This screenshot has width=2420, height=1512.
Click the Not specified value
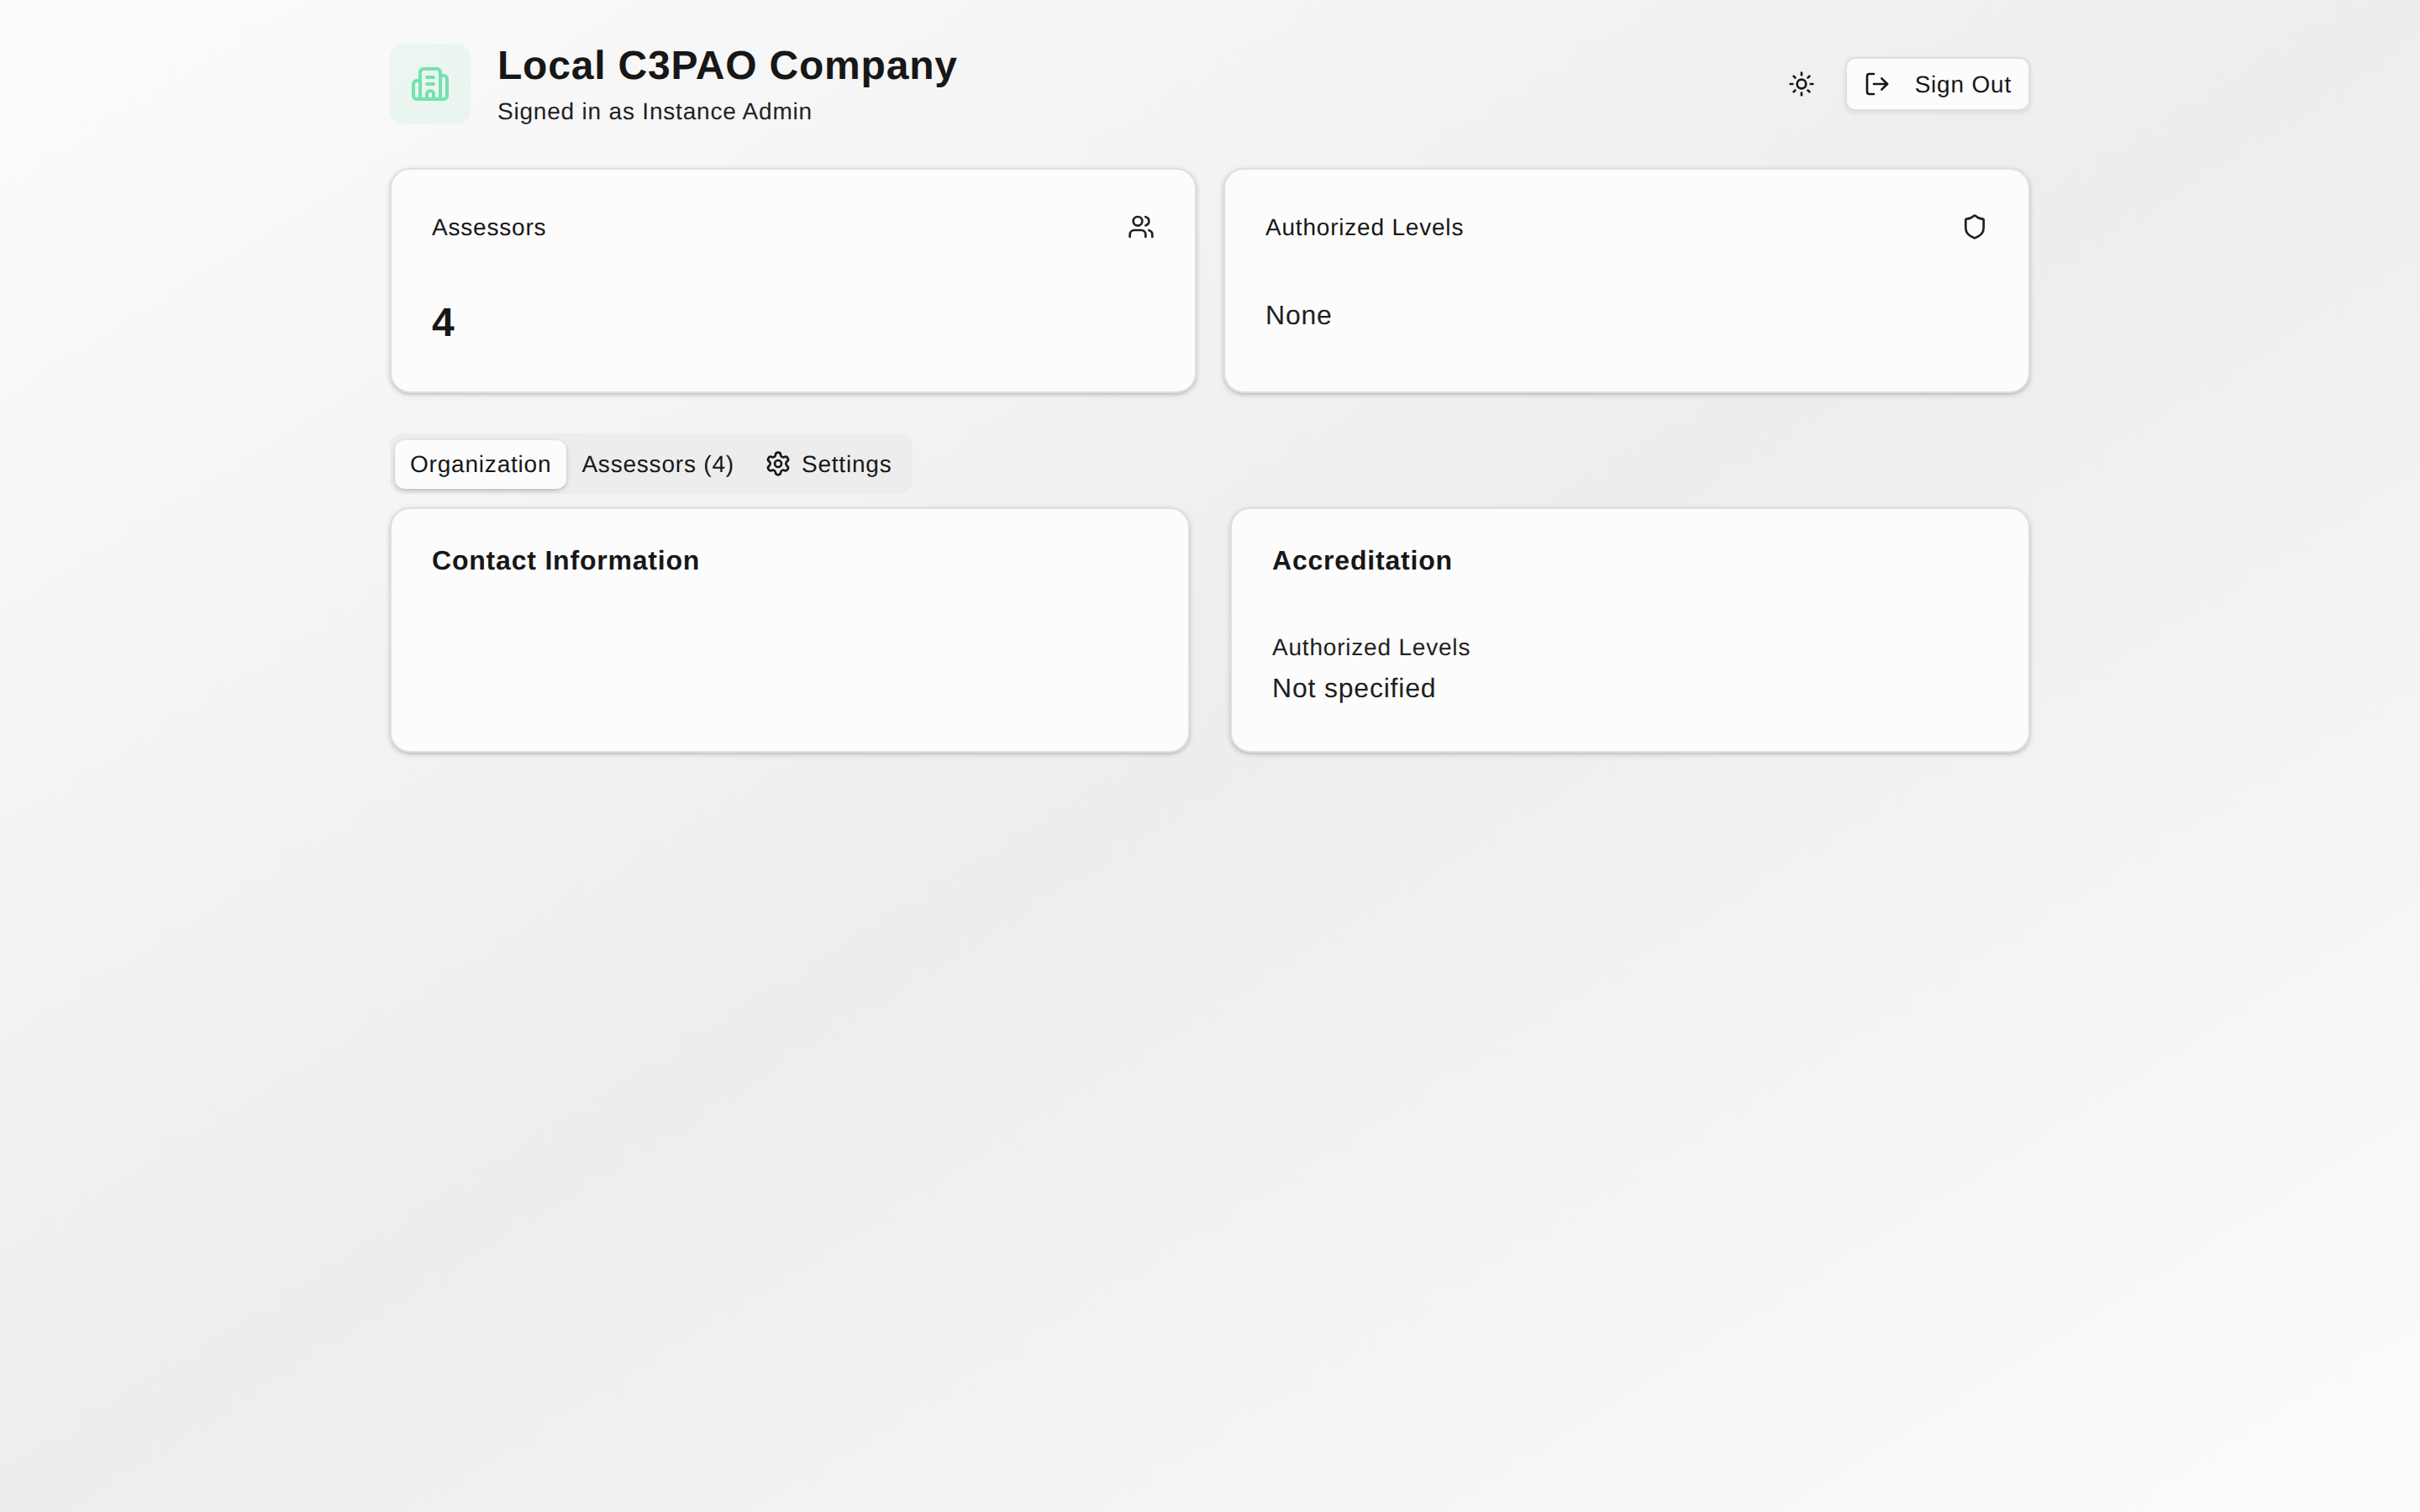1353,688
